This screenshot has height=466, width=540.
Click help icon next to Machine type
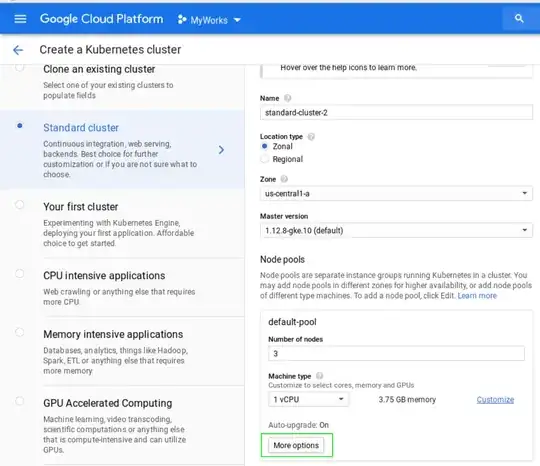(319, 376)
